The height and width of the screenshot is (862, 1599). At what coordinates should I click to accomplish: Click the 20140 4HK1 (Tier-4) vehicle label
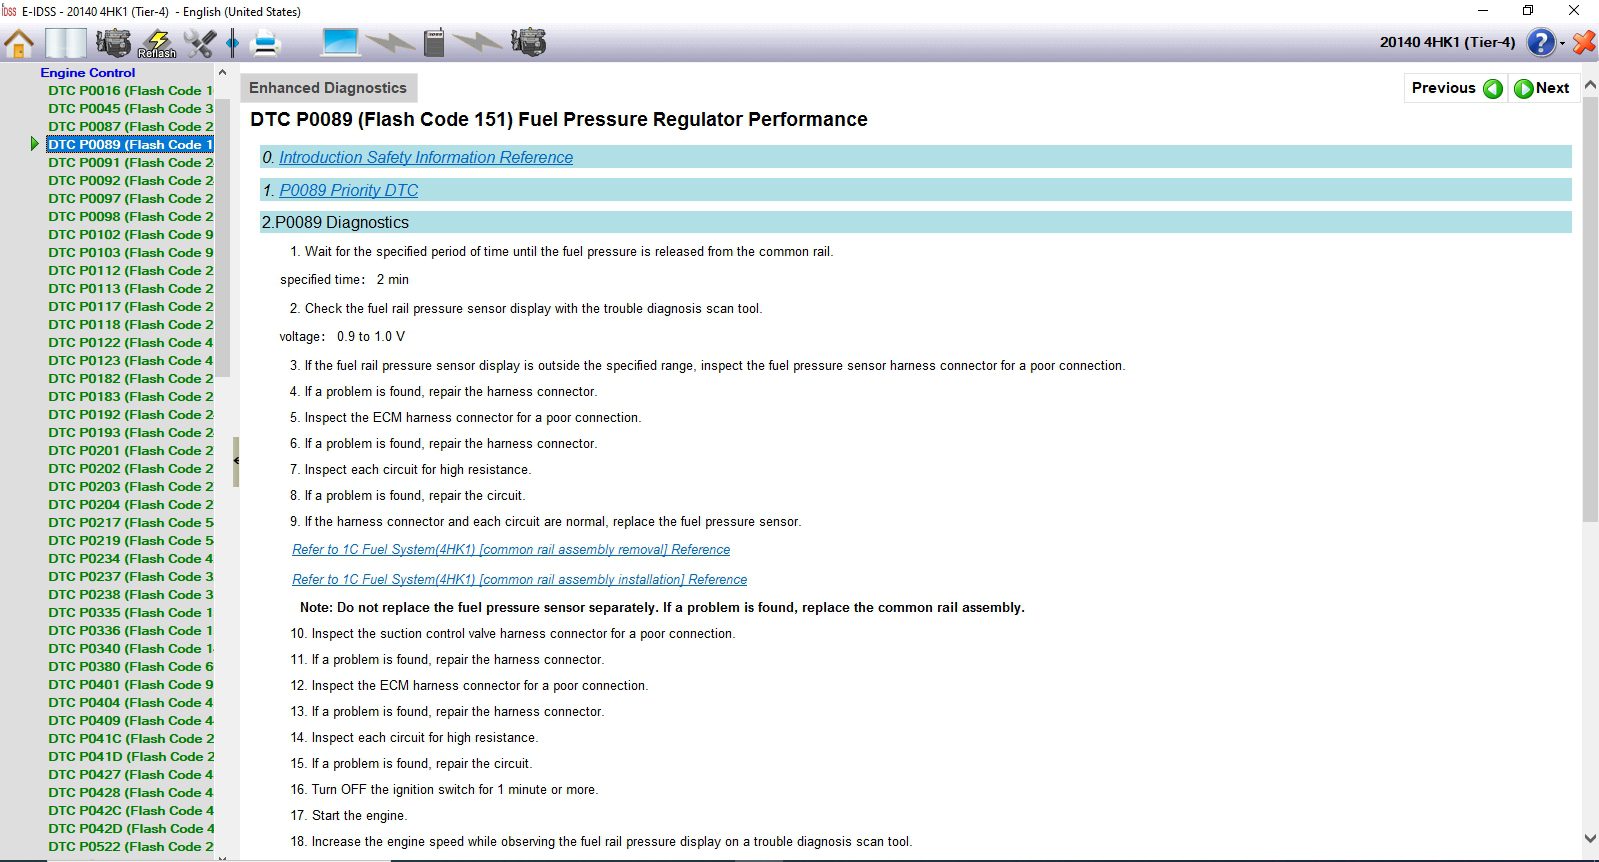(x=1447, y=42)
